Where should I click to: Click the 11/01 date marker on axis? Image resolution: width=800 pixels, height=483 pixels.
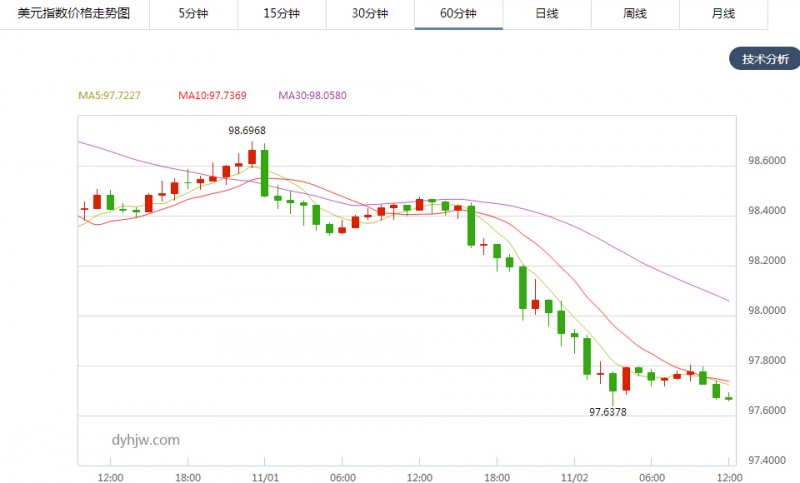(265, 477)
